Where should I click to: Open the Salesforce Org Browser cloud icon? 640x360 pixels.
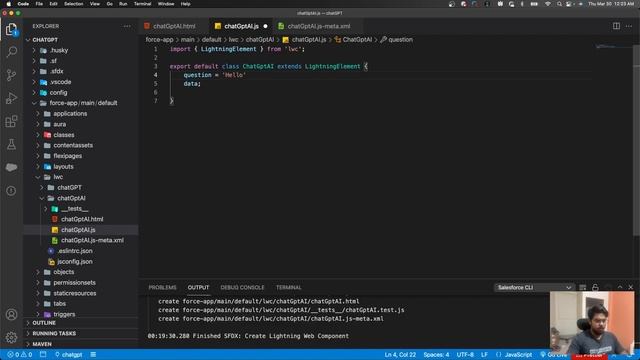click(x=11, y=167)
